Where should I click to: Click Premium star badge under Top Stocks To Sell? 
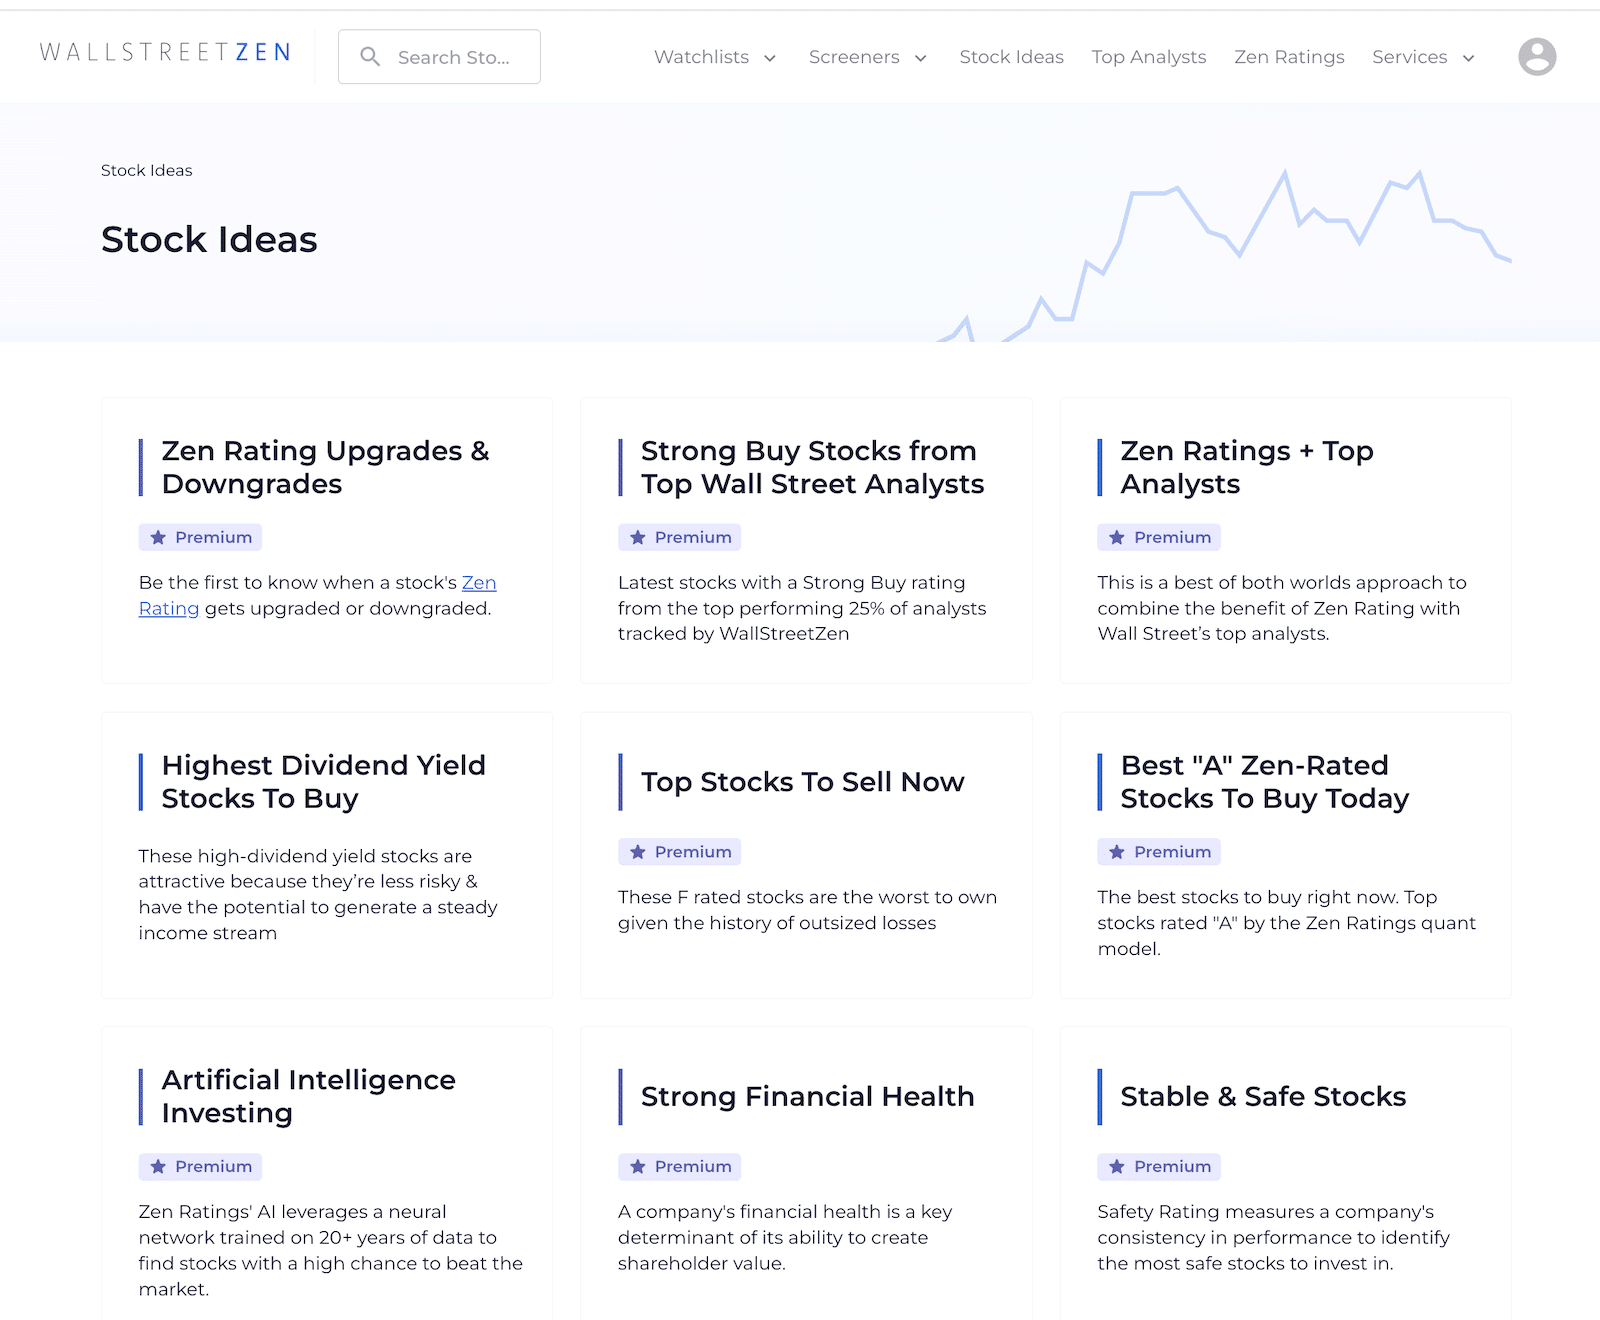679,852
